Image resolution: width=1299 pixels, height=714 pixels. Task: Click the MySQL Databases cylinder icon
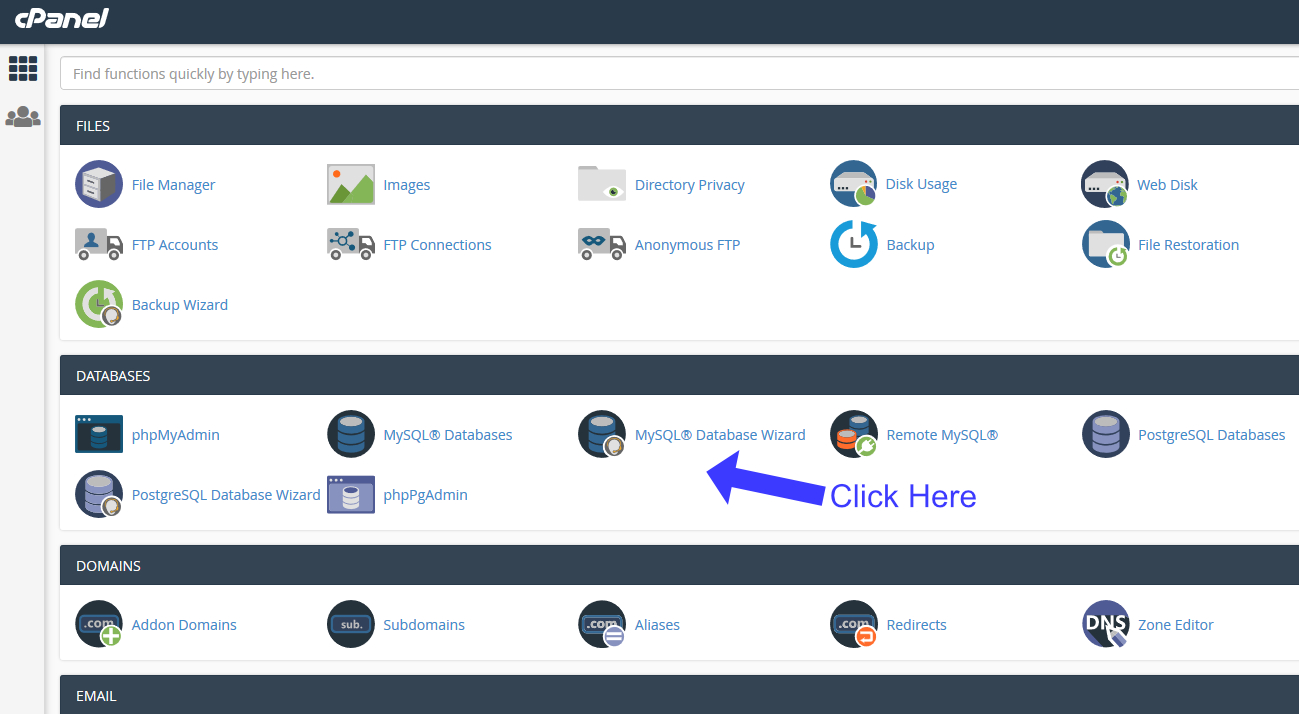click(351, 434)
